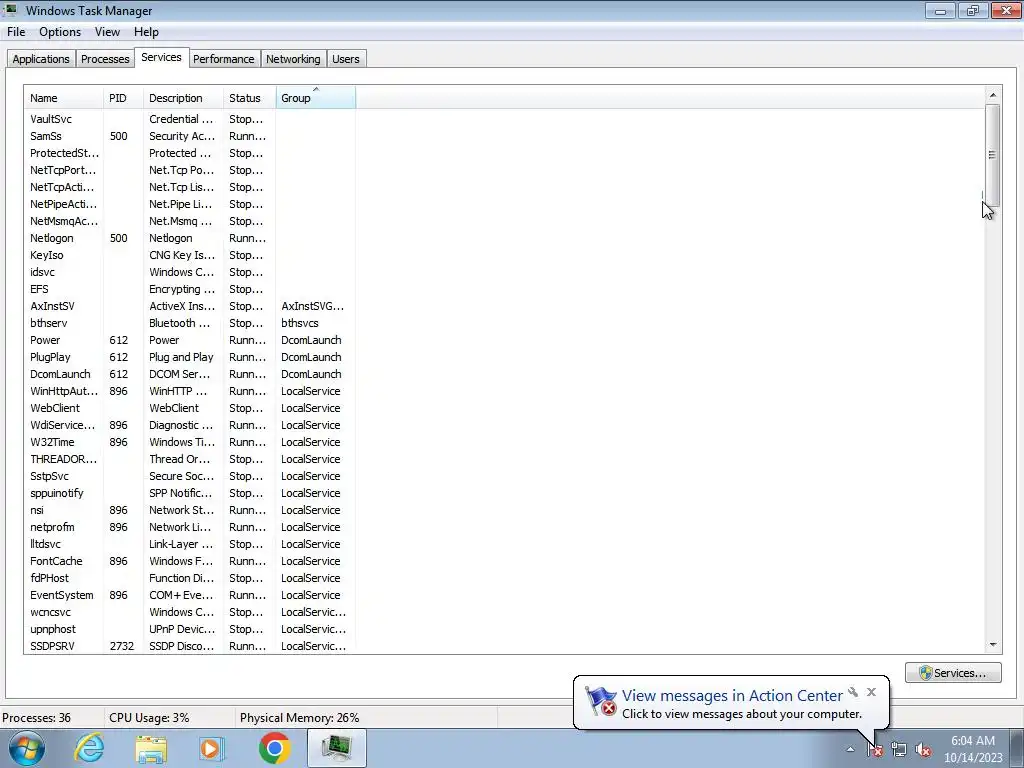
Task: Select the Netlogon service name
Action: [x=52, y=238]
